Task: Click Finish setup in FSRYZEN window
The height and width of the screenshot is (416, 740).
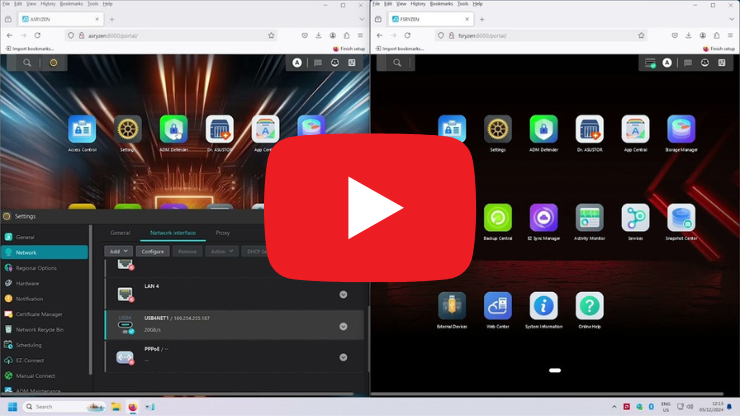Action: click(719, 49)
